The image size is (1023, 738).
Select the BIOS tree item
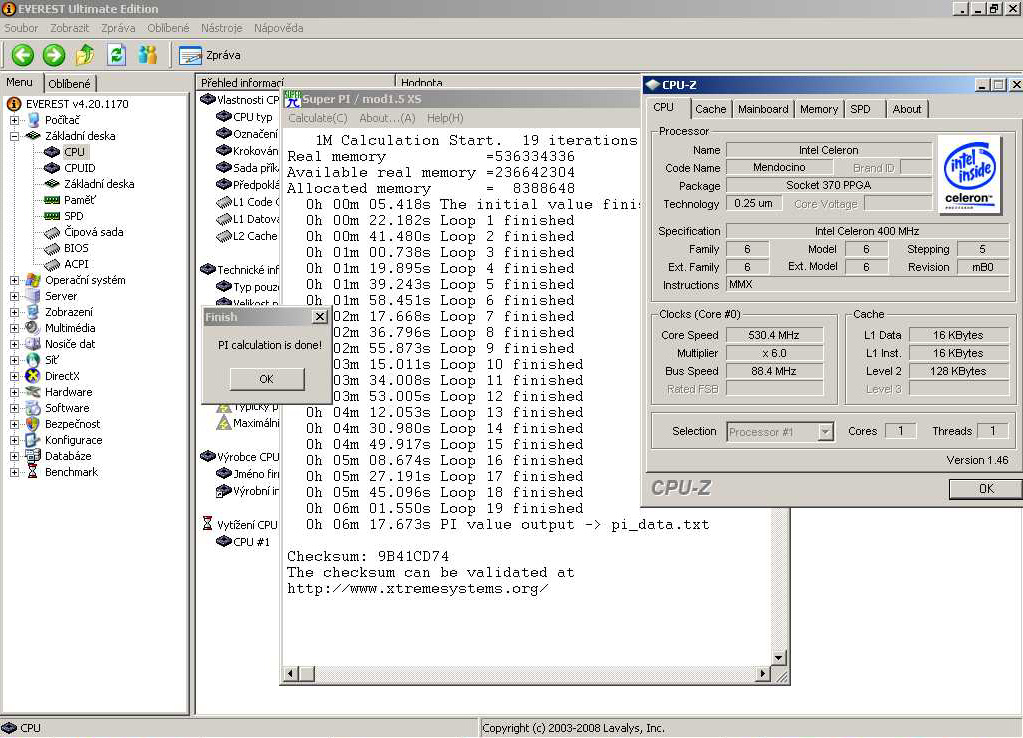tap(76, 248)
